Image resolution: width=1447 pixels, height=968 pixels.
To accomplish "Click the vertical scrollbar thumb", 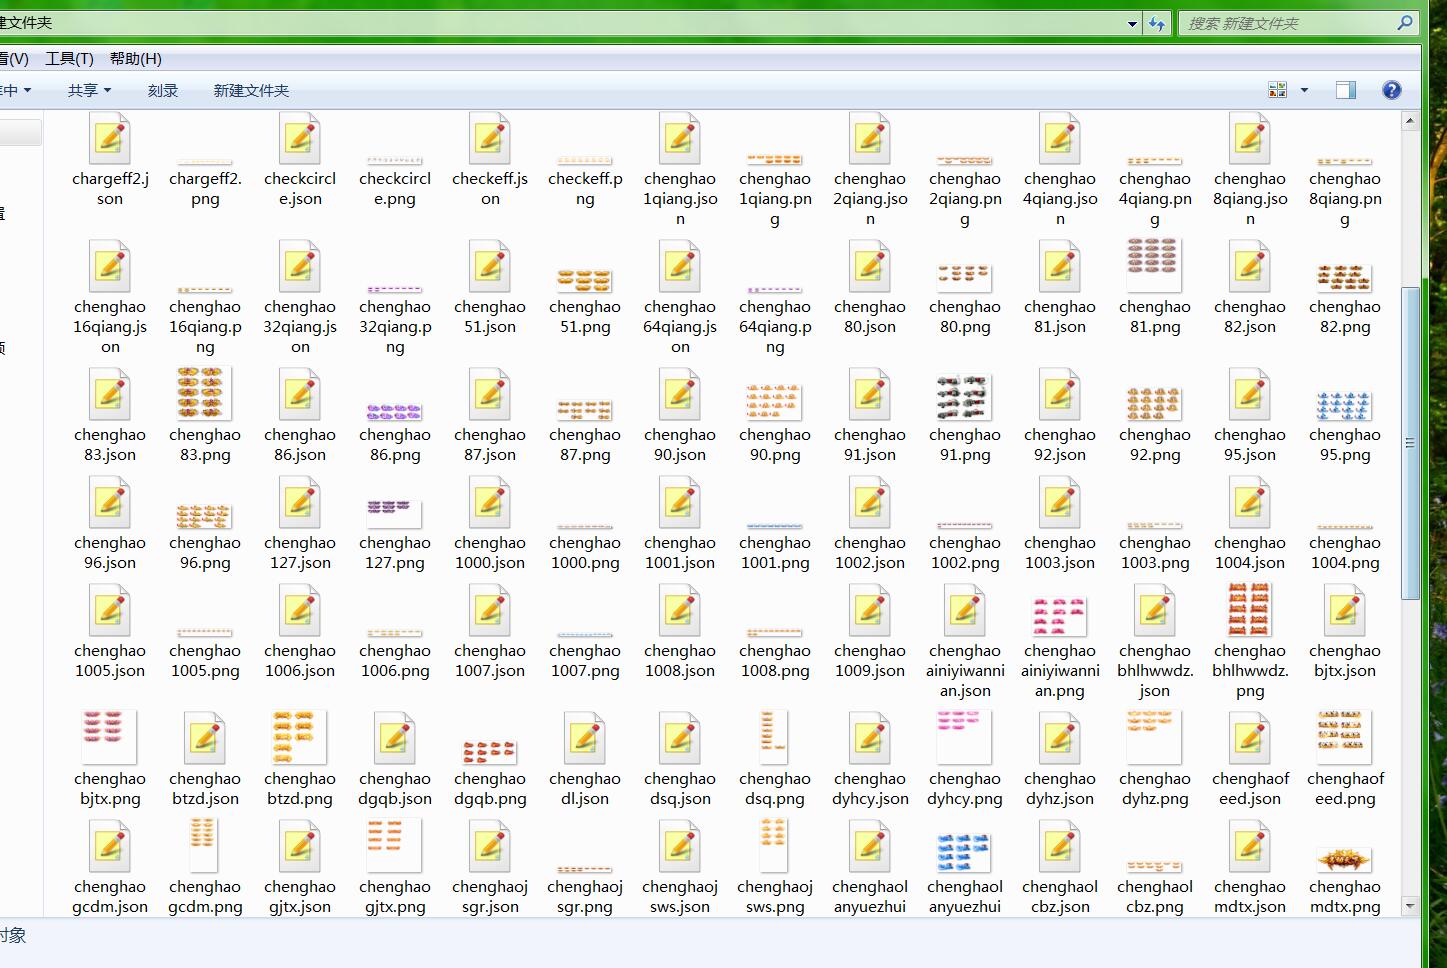I will 1410,442.
